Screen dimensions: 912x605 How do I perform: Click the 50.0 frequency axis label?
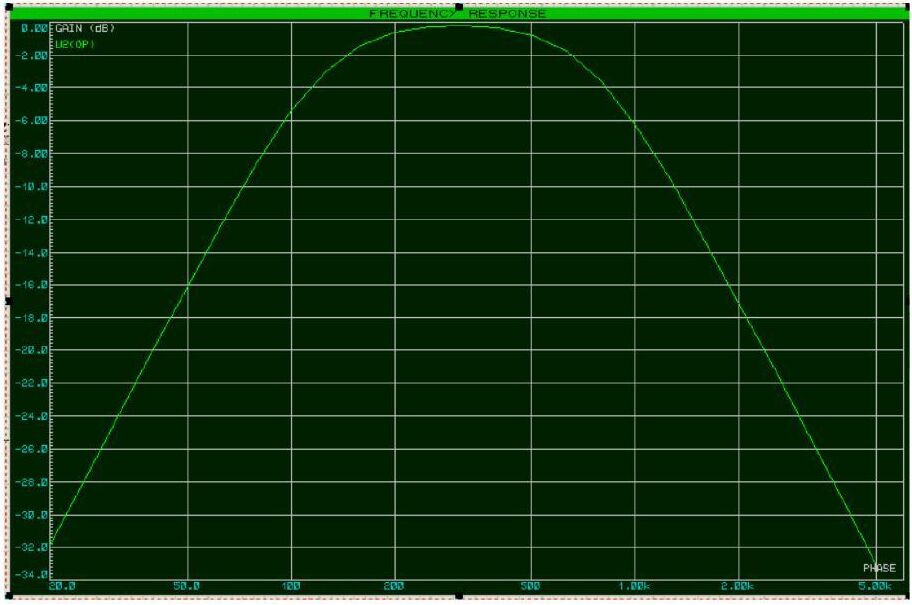point(187,586)
